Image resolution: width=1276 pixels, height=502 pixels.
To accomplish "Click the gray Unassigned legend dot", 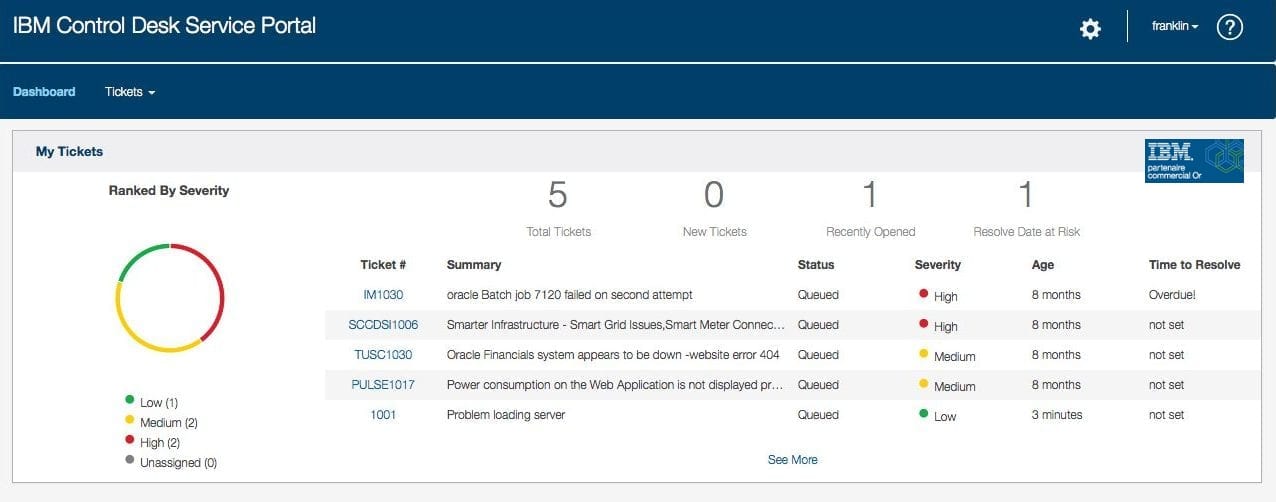I will pos(130,461).
